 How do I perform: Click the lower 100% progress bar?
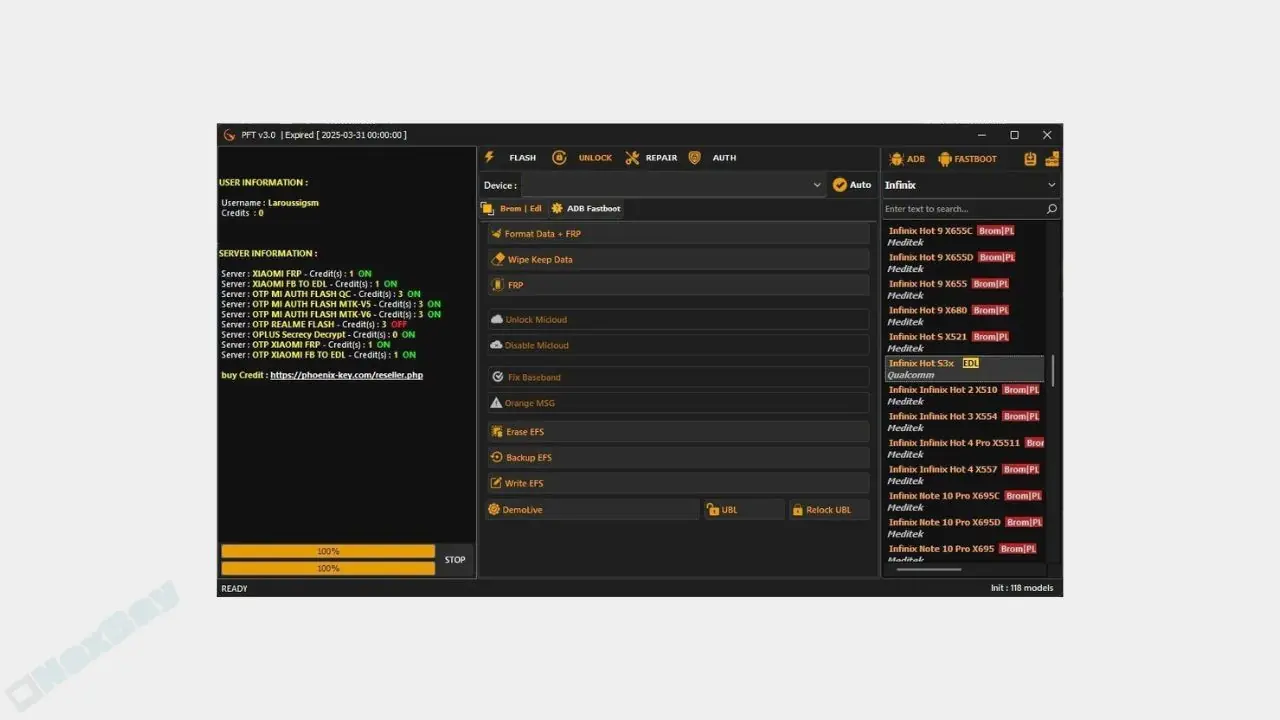(x=328, y=568)
